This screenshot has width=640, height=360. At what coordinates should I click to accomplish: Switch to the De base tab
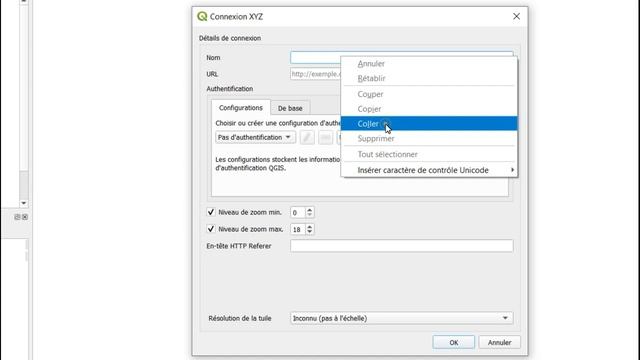click(x=290, y=108)
